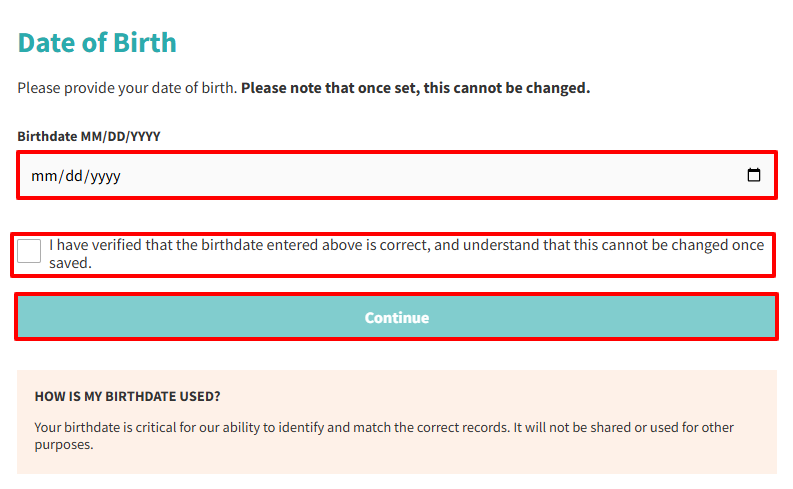Click the first slash separator in date placeholder
The width and height of the screenshot is (793, 489).
tap(58, 176)
